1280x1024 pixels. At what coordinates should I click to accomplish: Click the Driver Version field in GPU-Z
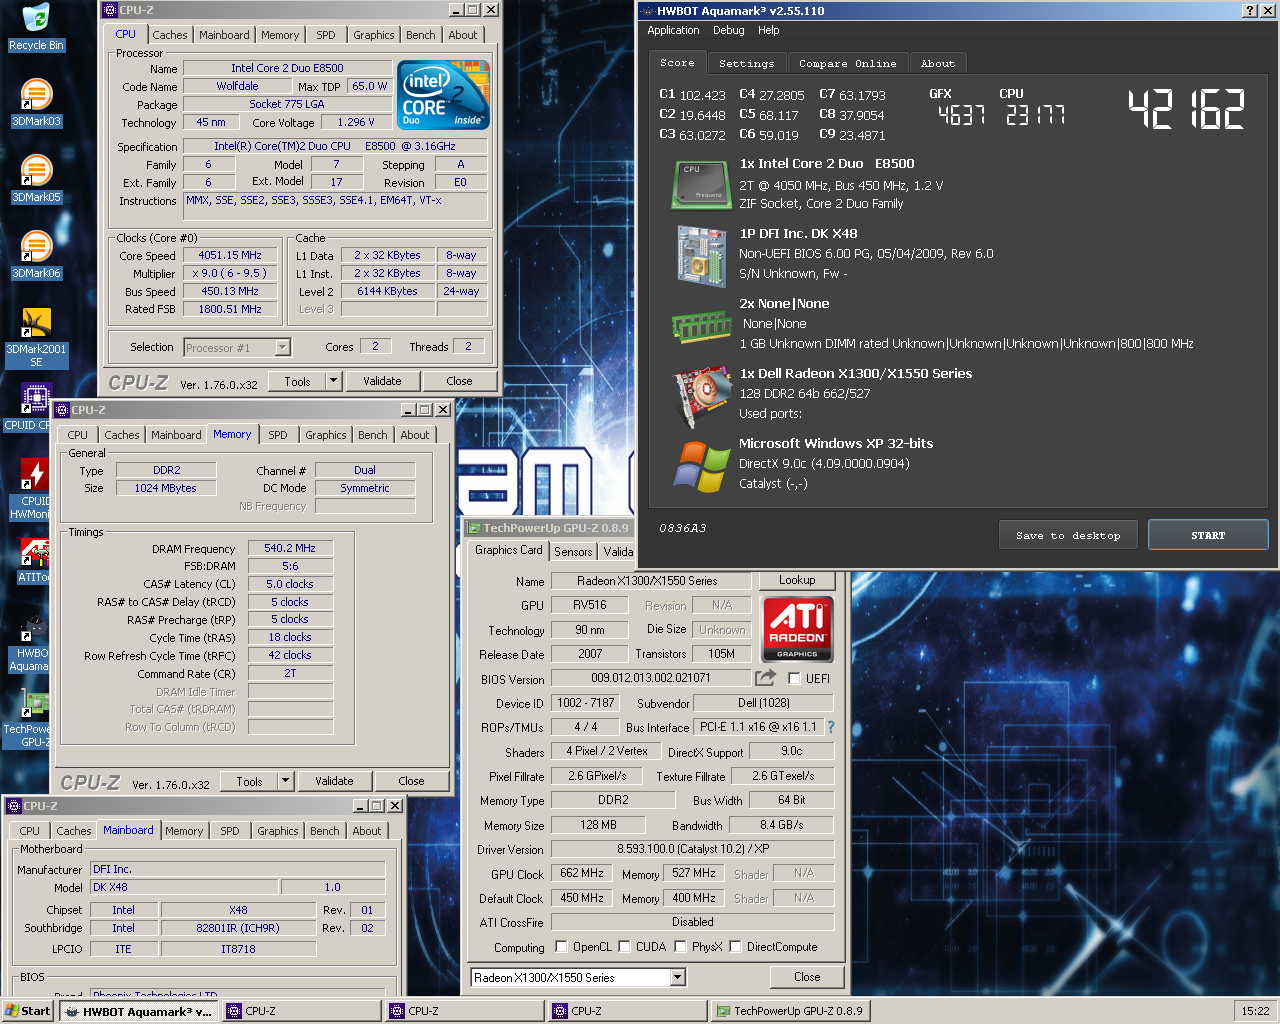692,849
